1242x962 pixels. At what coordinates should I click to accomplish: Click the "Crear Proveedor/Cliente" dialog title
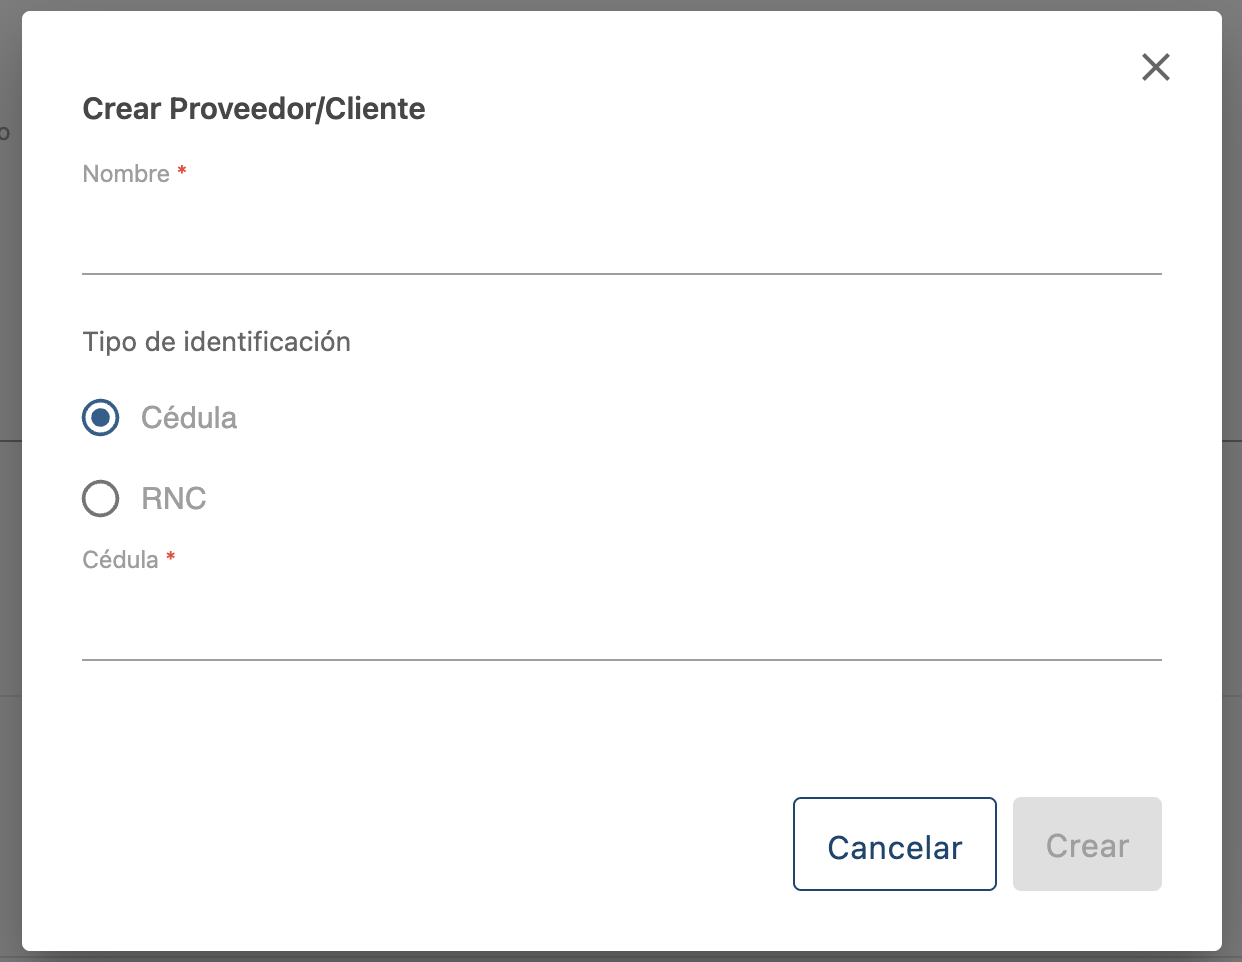click(x=254, y=109)
